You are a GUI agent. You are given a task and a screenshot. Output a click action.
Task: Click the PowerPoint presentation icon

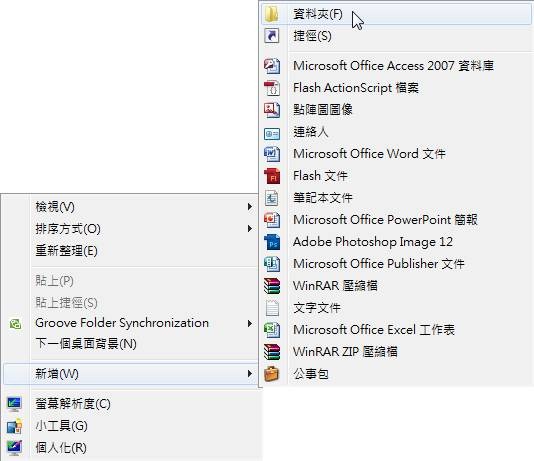(x=272, y=220)
